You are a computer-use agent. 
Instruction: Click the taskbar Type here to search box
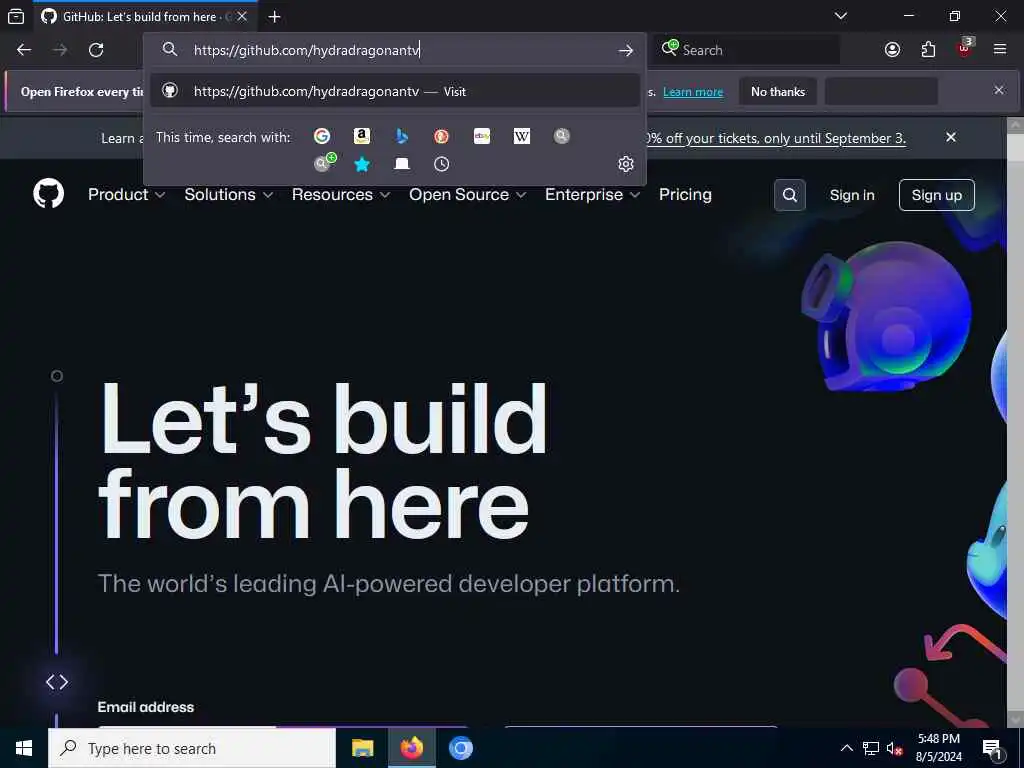pos(192,748)
